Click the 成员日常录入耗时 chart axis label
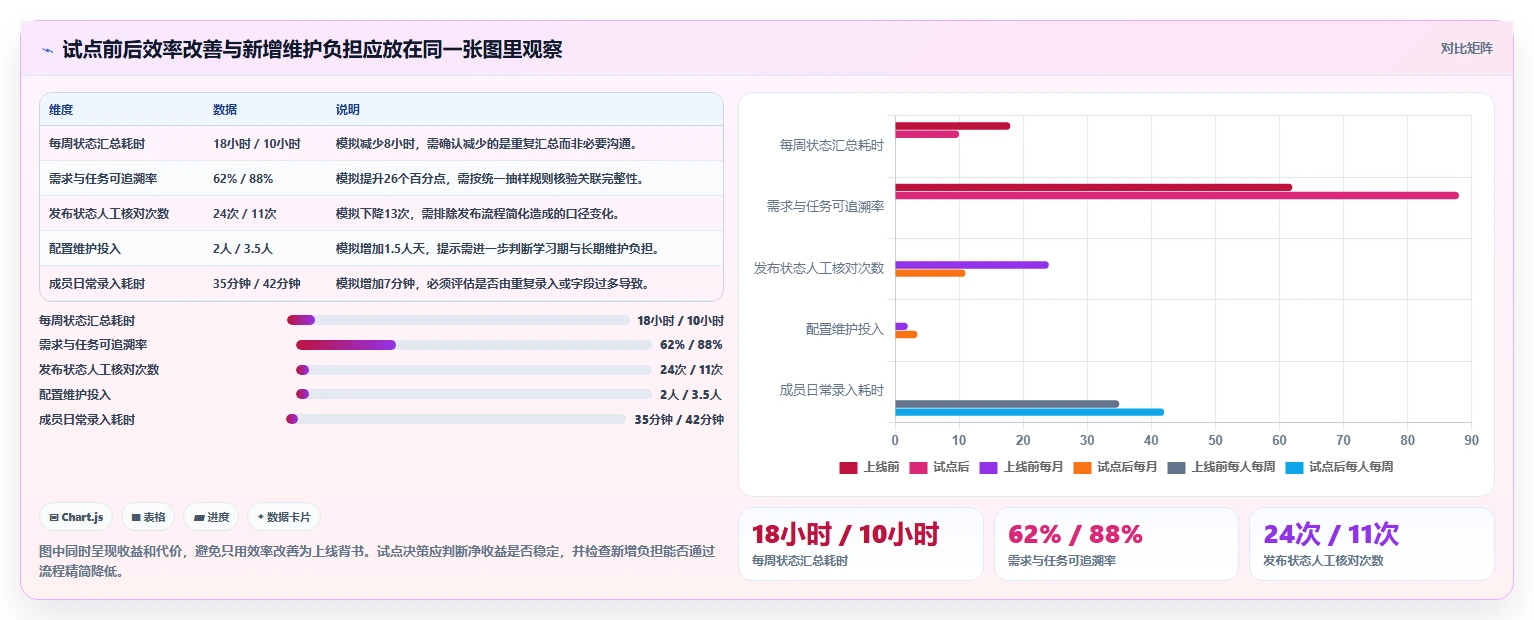The height and width of the screenshot is (620, 1534). click(832, 390)
